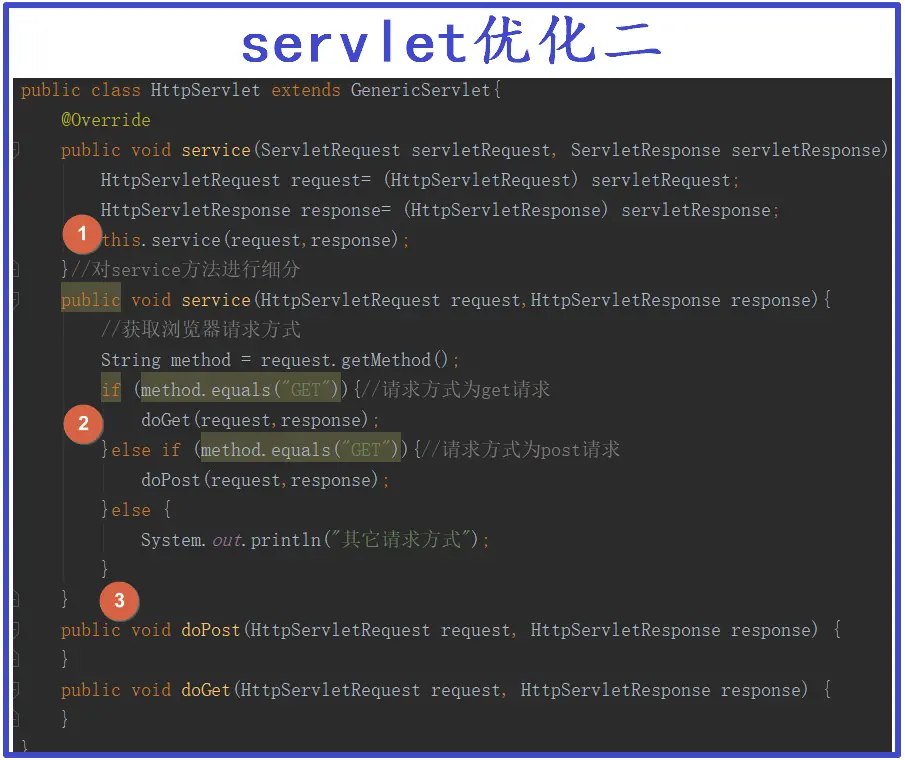The width and height of the screenshot is (905, 760).
Task: Collapse fold marker beside doGet method declaration
Action: click(x=17, y=690)
